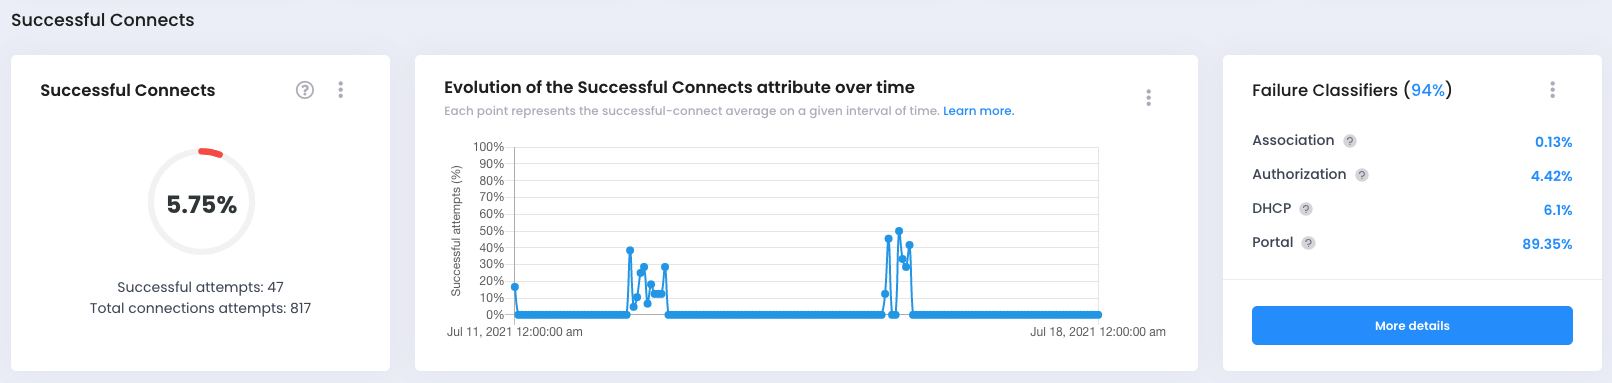
Task: Open the Learn more link
Action: [978, 111]
